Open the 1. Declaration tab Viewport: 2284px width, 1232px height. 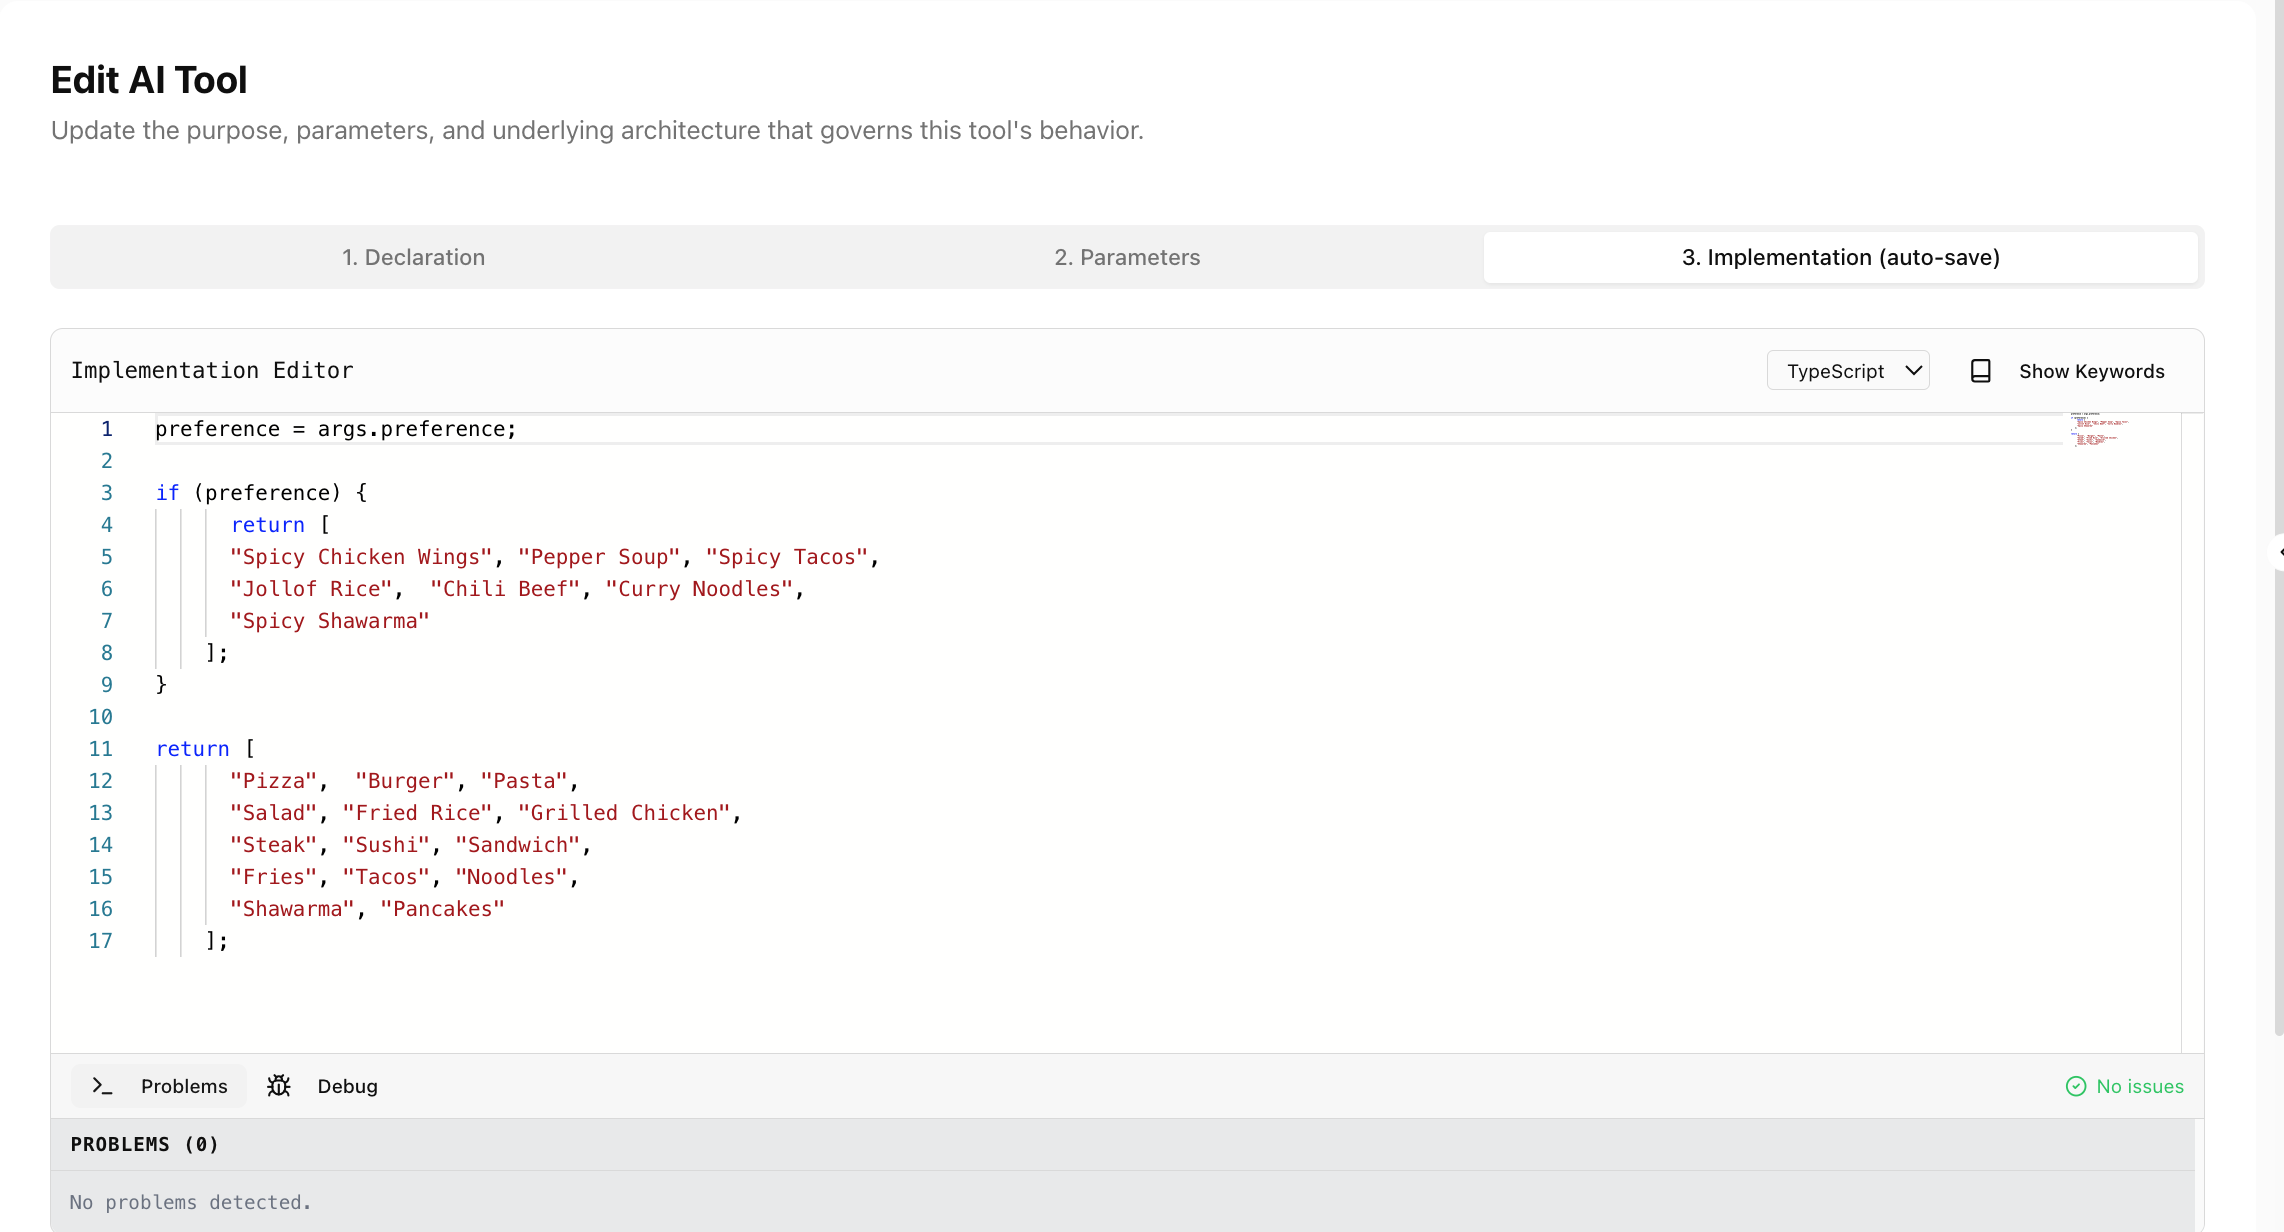(413, 257)
